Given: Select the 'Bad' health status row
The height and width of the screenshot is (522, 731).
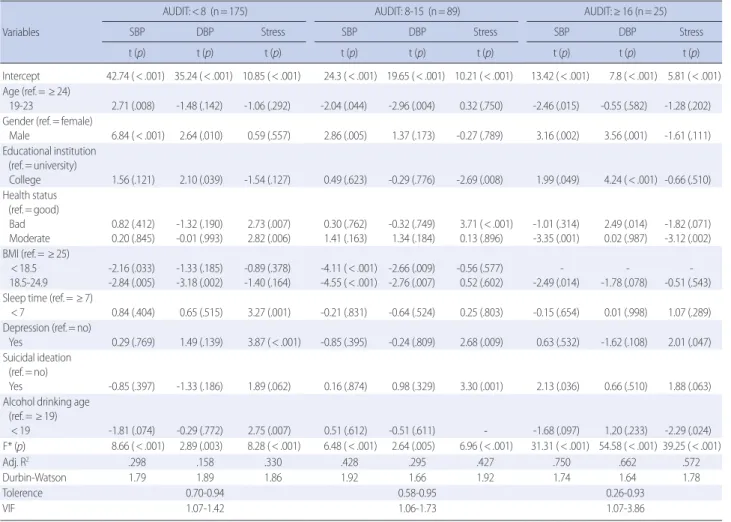Looking at the screenshot, I should [x=17, y=224].
